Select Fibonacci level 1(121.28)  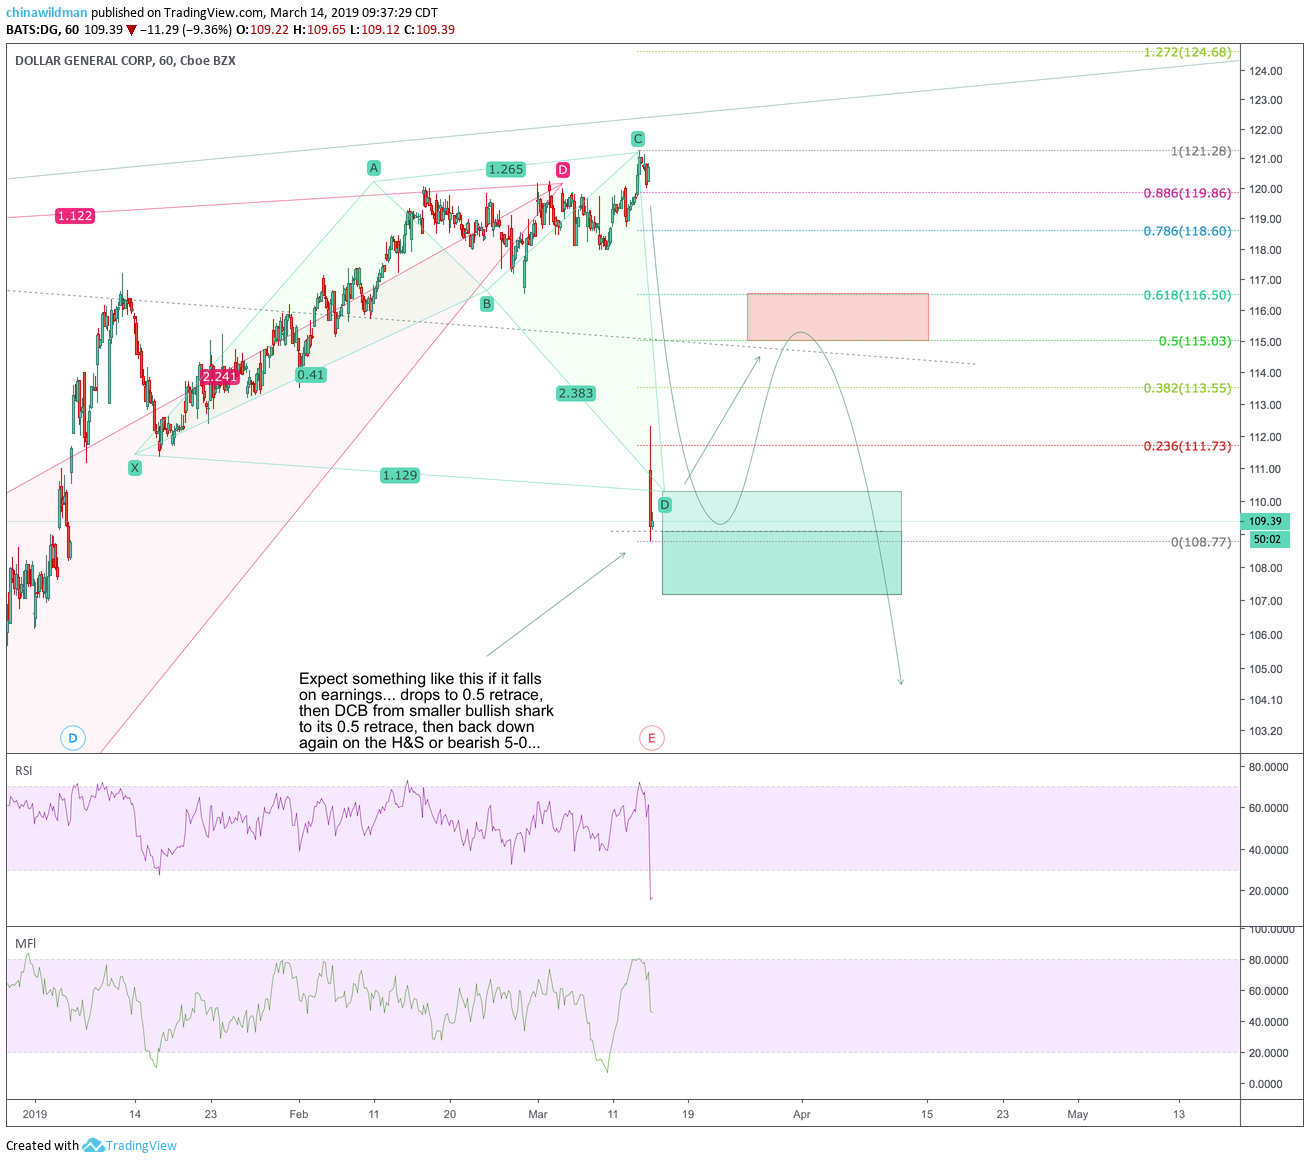tap(1201, 151)
